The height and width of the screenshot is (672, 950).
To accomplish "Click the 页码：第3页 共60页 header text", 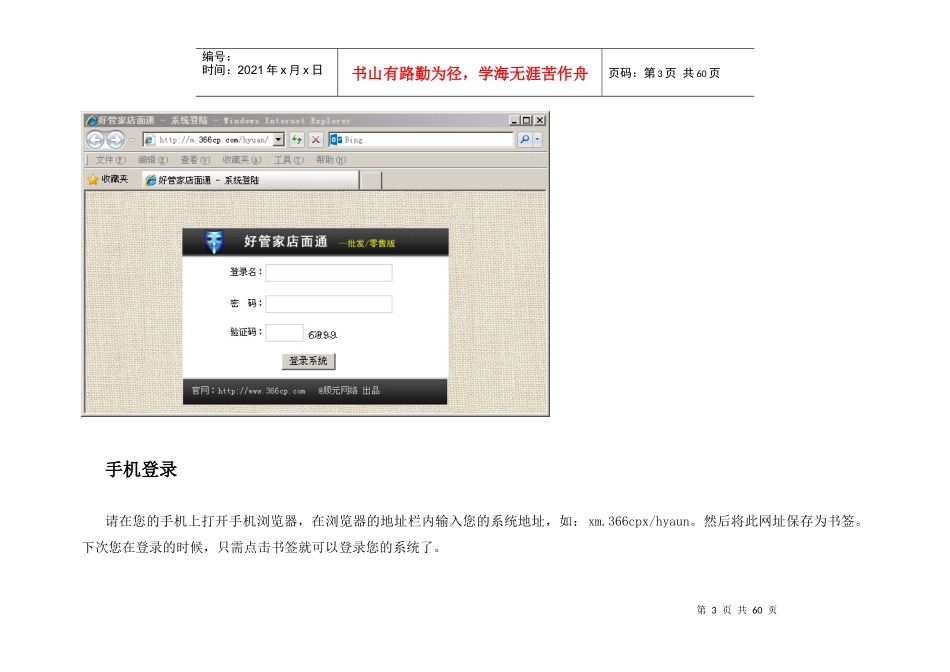I will tap(664, 73).
